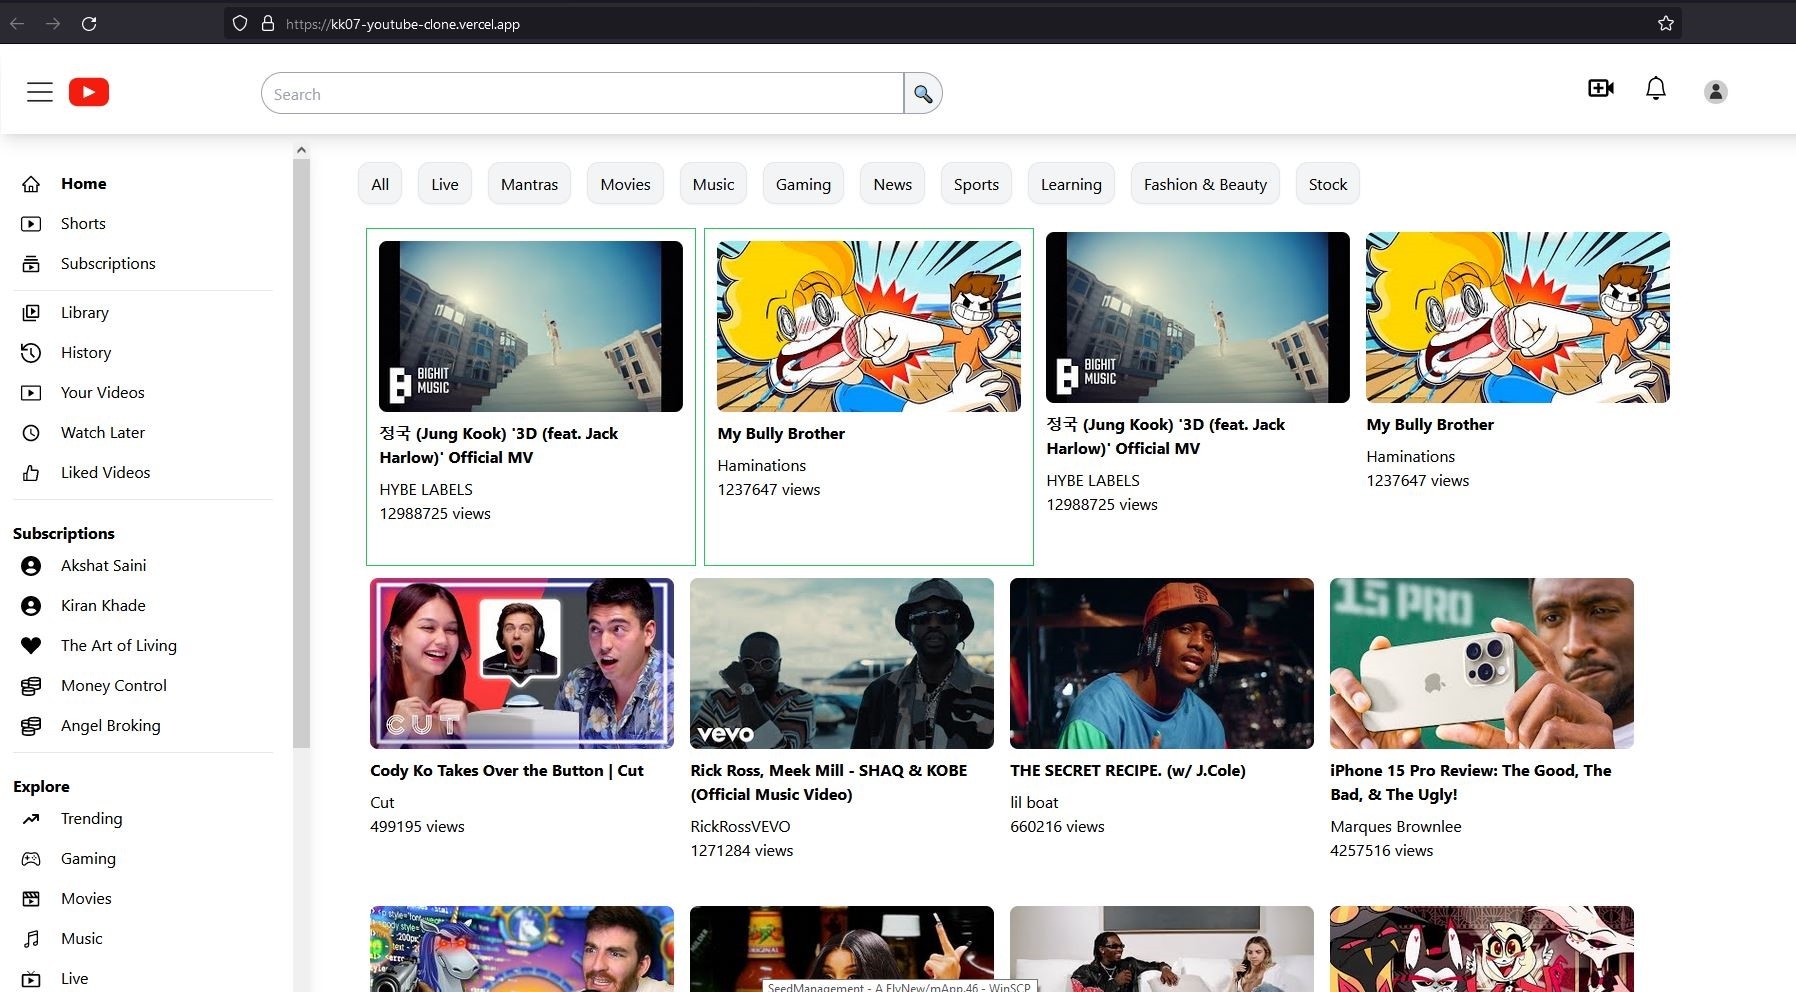This screenshot has height=992, width=1796.
Task: Select the Stock category chip
Action: click(x=1328, y=184)
